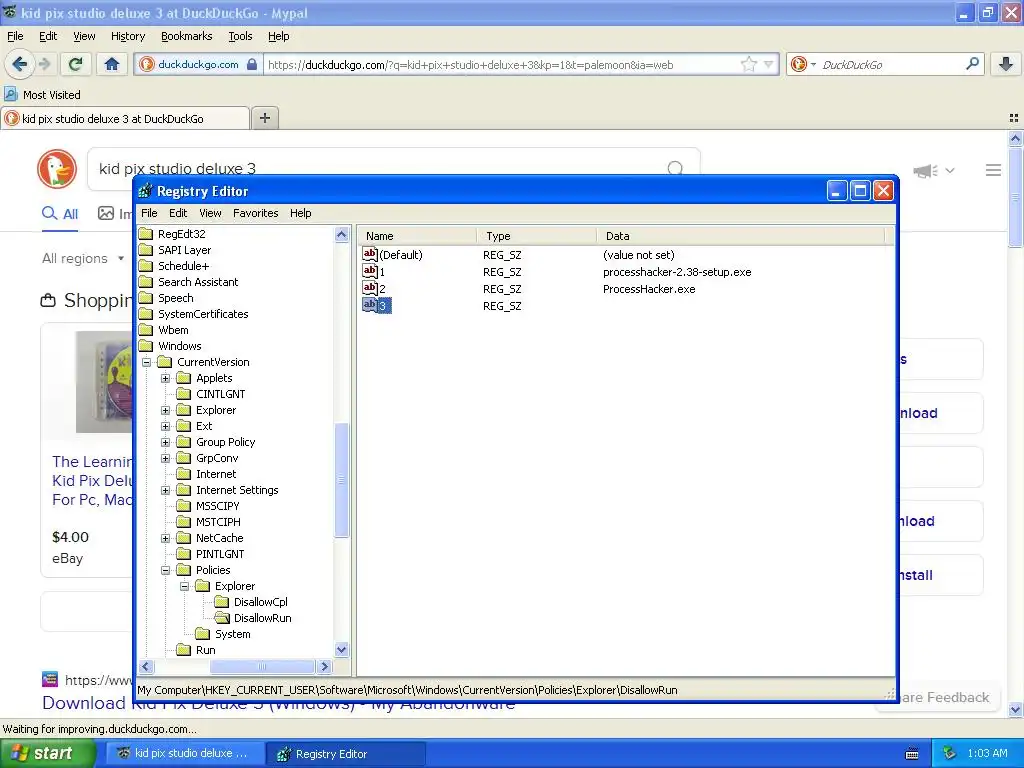Screen dimensions: 1024x768
Task: Open Registry Editor View menu
Action: pos(210,213)
